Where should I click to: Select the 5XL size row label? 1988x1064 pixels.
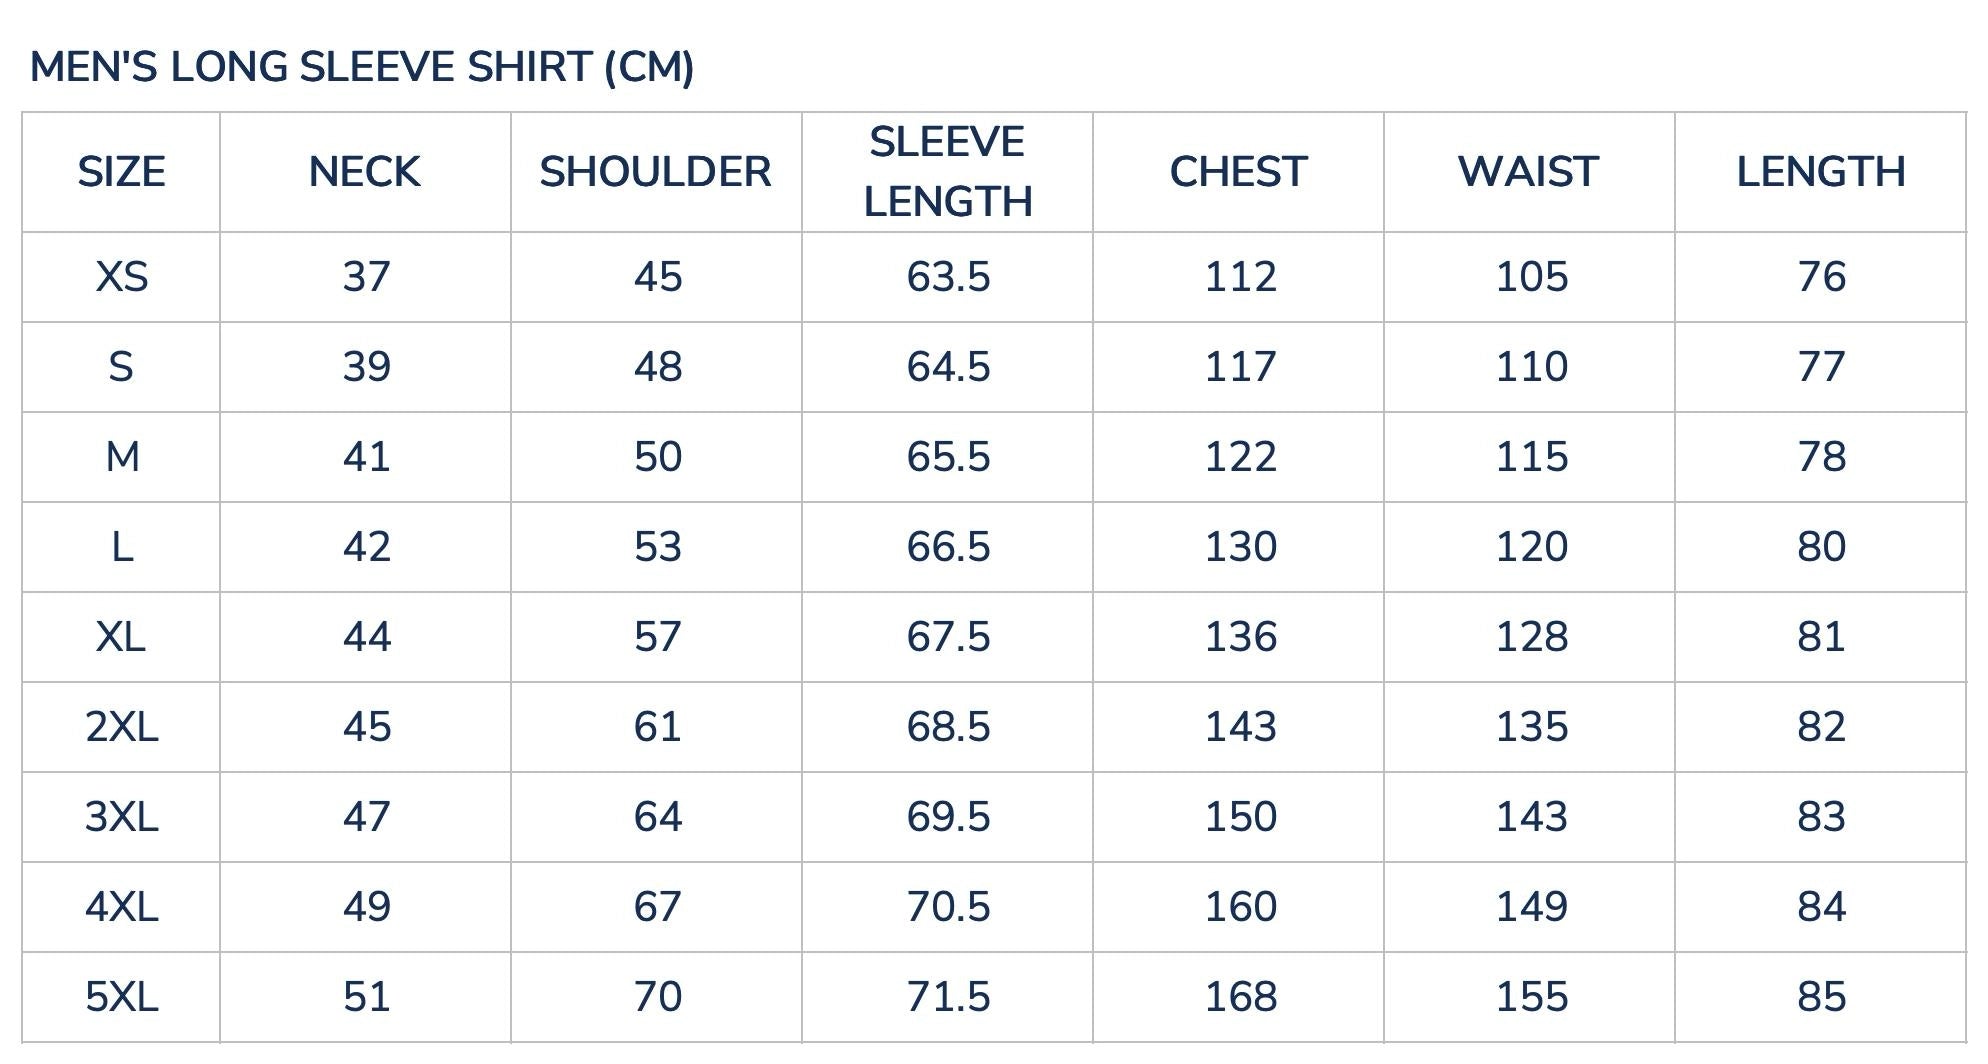121,997
